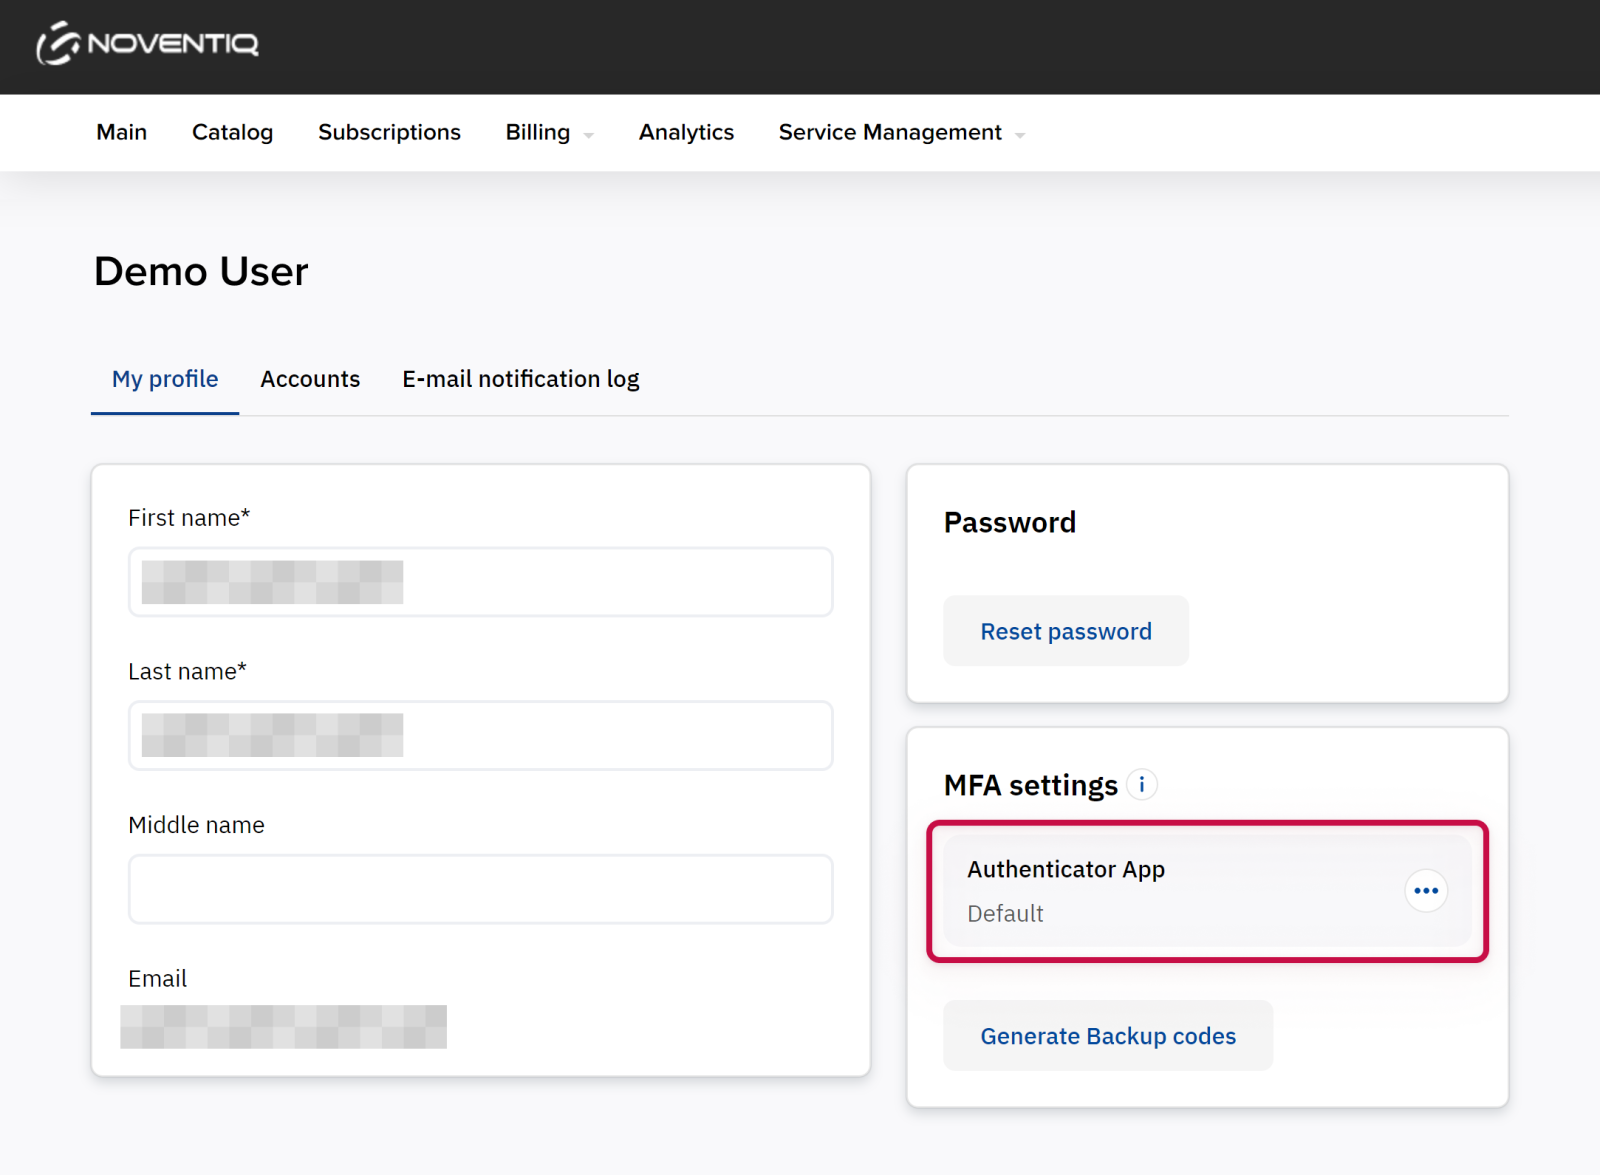Open the Analytics section
This screenshot has width=1600, height=1175.
pyautogui.click(x=686, y=133)
